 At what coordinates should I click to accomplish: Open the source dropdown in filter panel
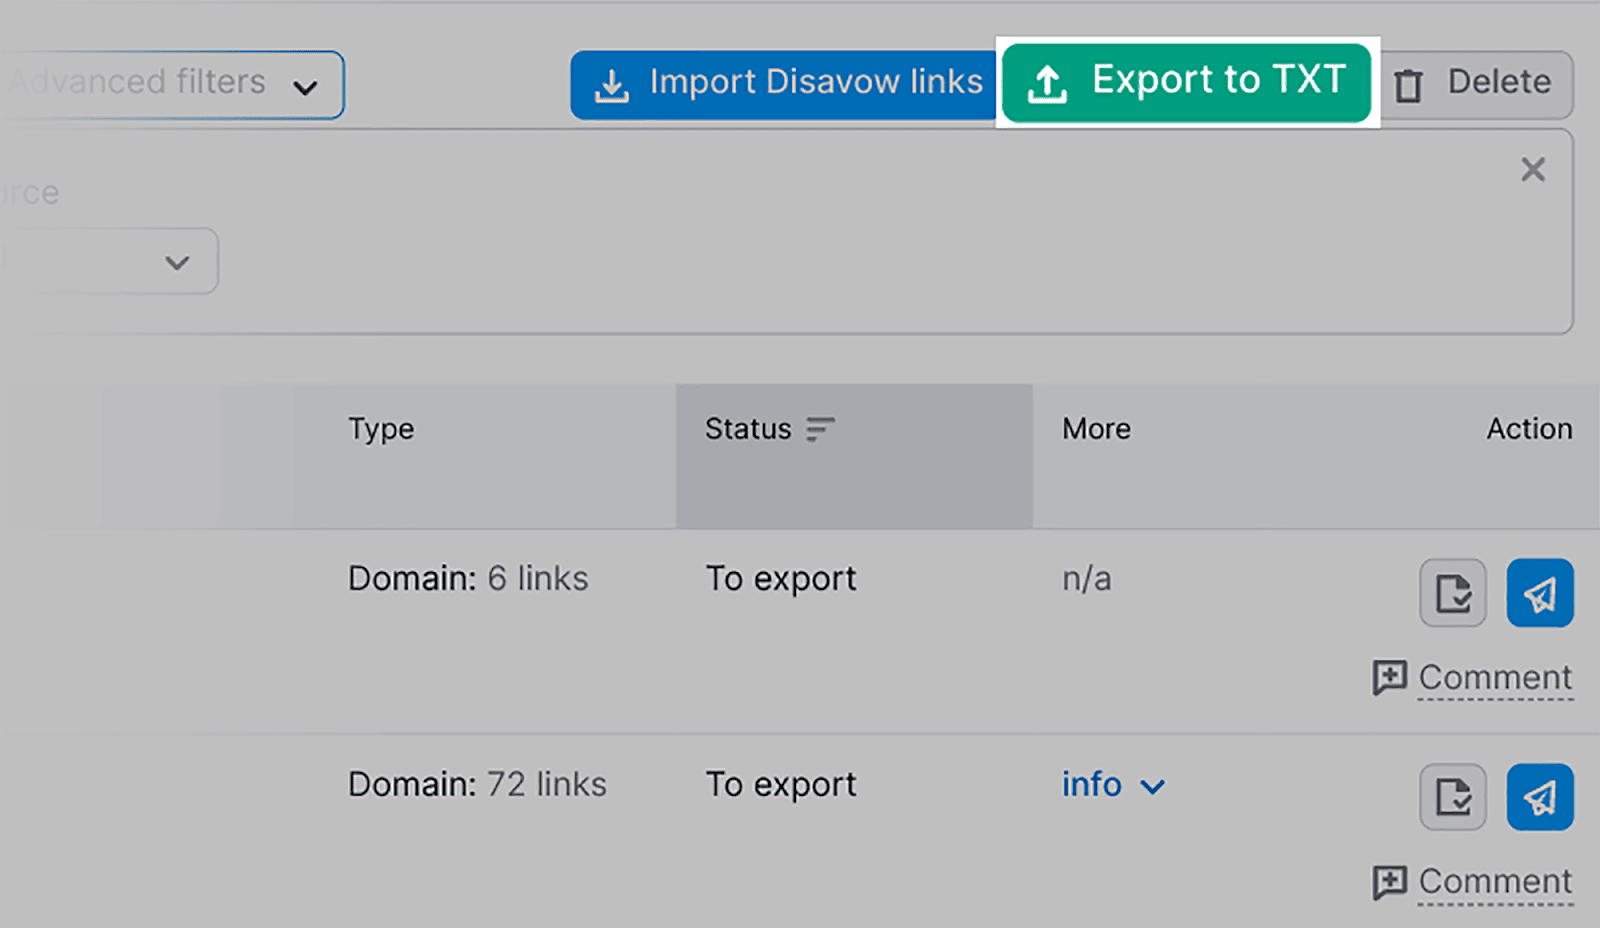click(110, 262)
